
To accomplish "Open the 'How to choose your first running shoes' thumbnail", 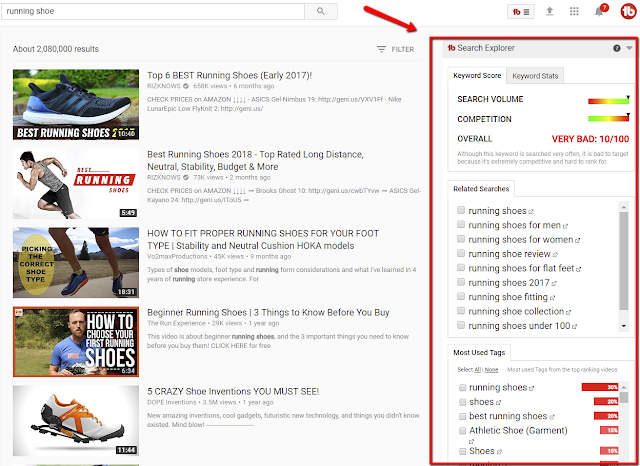I will pyautogui.click(x=76, y=342).
